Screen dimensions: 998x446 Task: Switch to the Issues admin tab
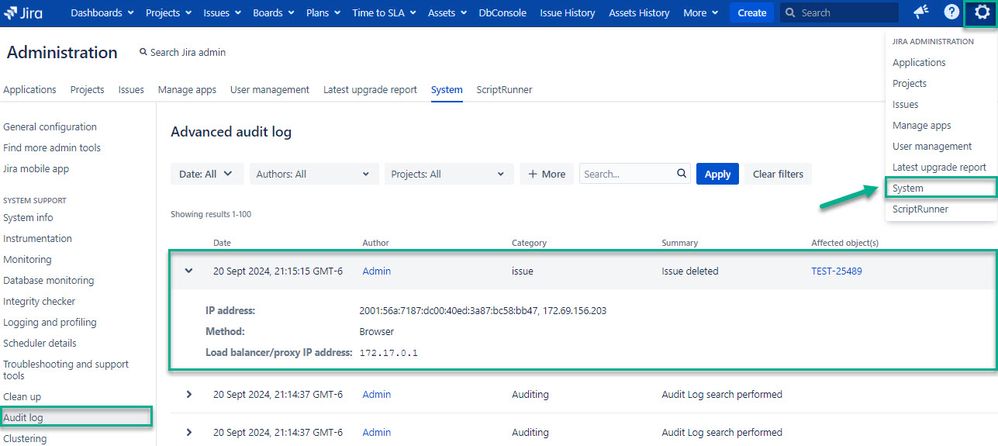pyautogui.click(x=131, y=90)
